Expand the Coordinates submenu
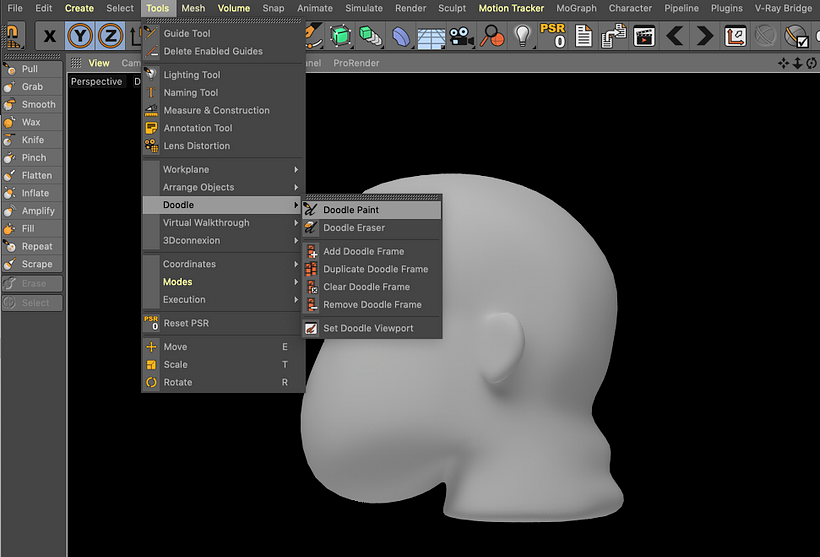 click(x=224, y=264)
